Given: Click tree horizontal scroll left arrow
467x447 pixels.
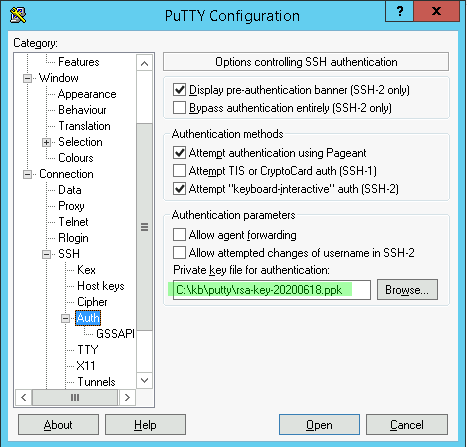Looking at the screenshot, I should [x=23, y=397].
